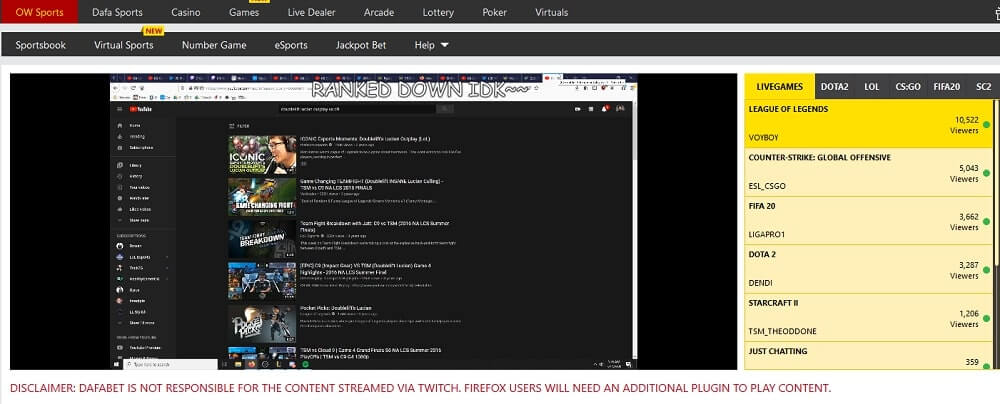Click the green live dot beside Voyboy viewers
Viewport: 1000px width, 404px height.
(986, 126)
